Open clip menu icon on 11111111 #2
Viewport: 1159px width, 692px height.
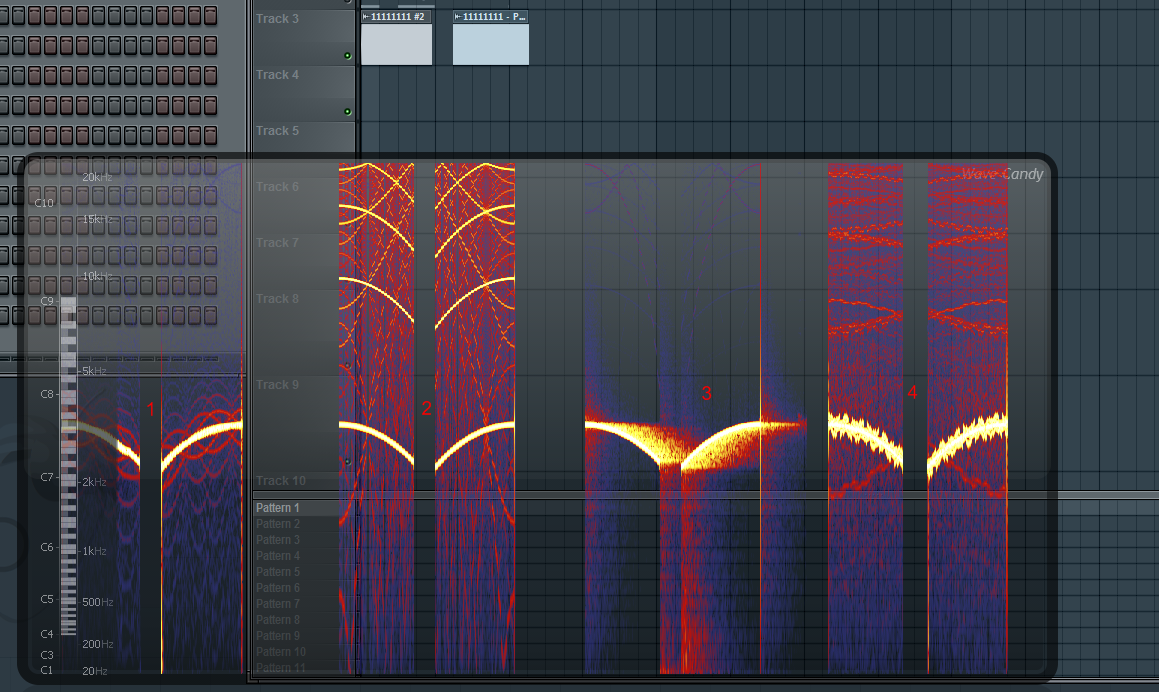click(366, 16)
